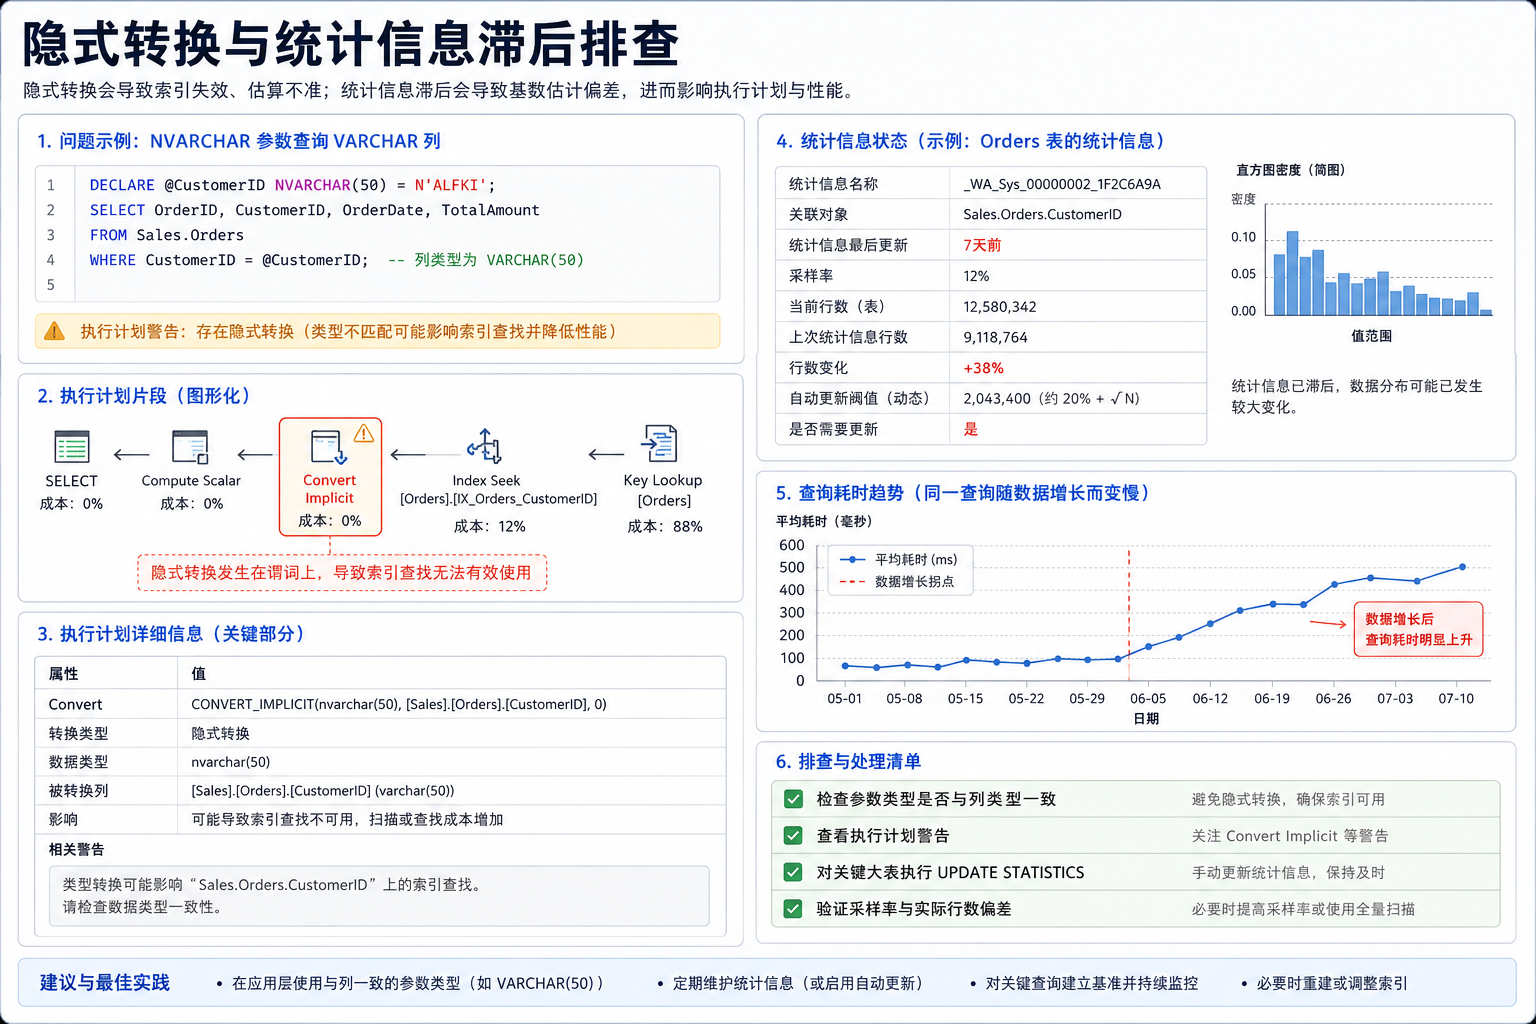Click section heading 6. 排查与处理清单

(x=848, y=762)
